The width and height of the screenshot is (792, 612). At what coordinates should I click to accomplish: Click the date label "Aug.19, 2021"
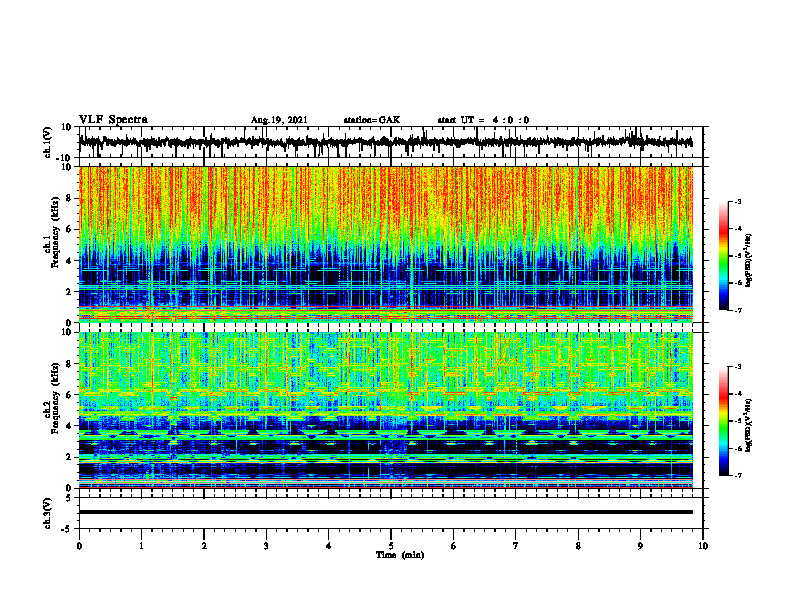point(279,120)
